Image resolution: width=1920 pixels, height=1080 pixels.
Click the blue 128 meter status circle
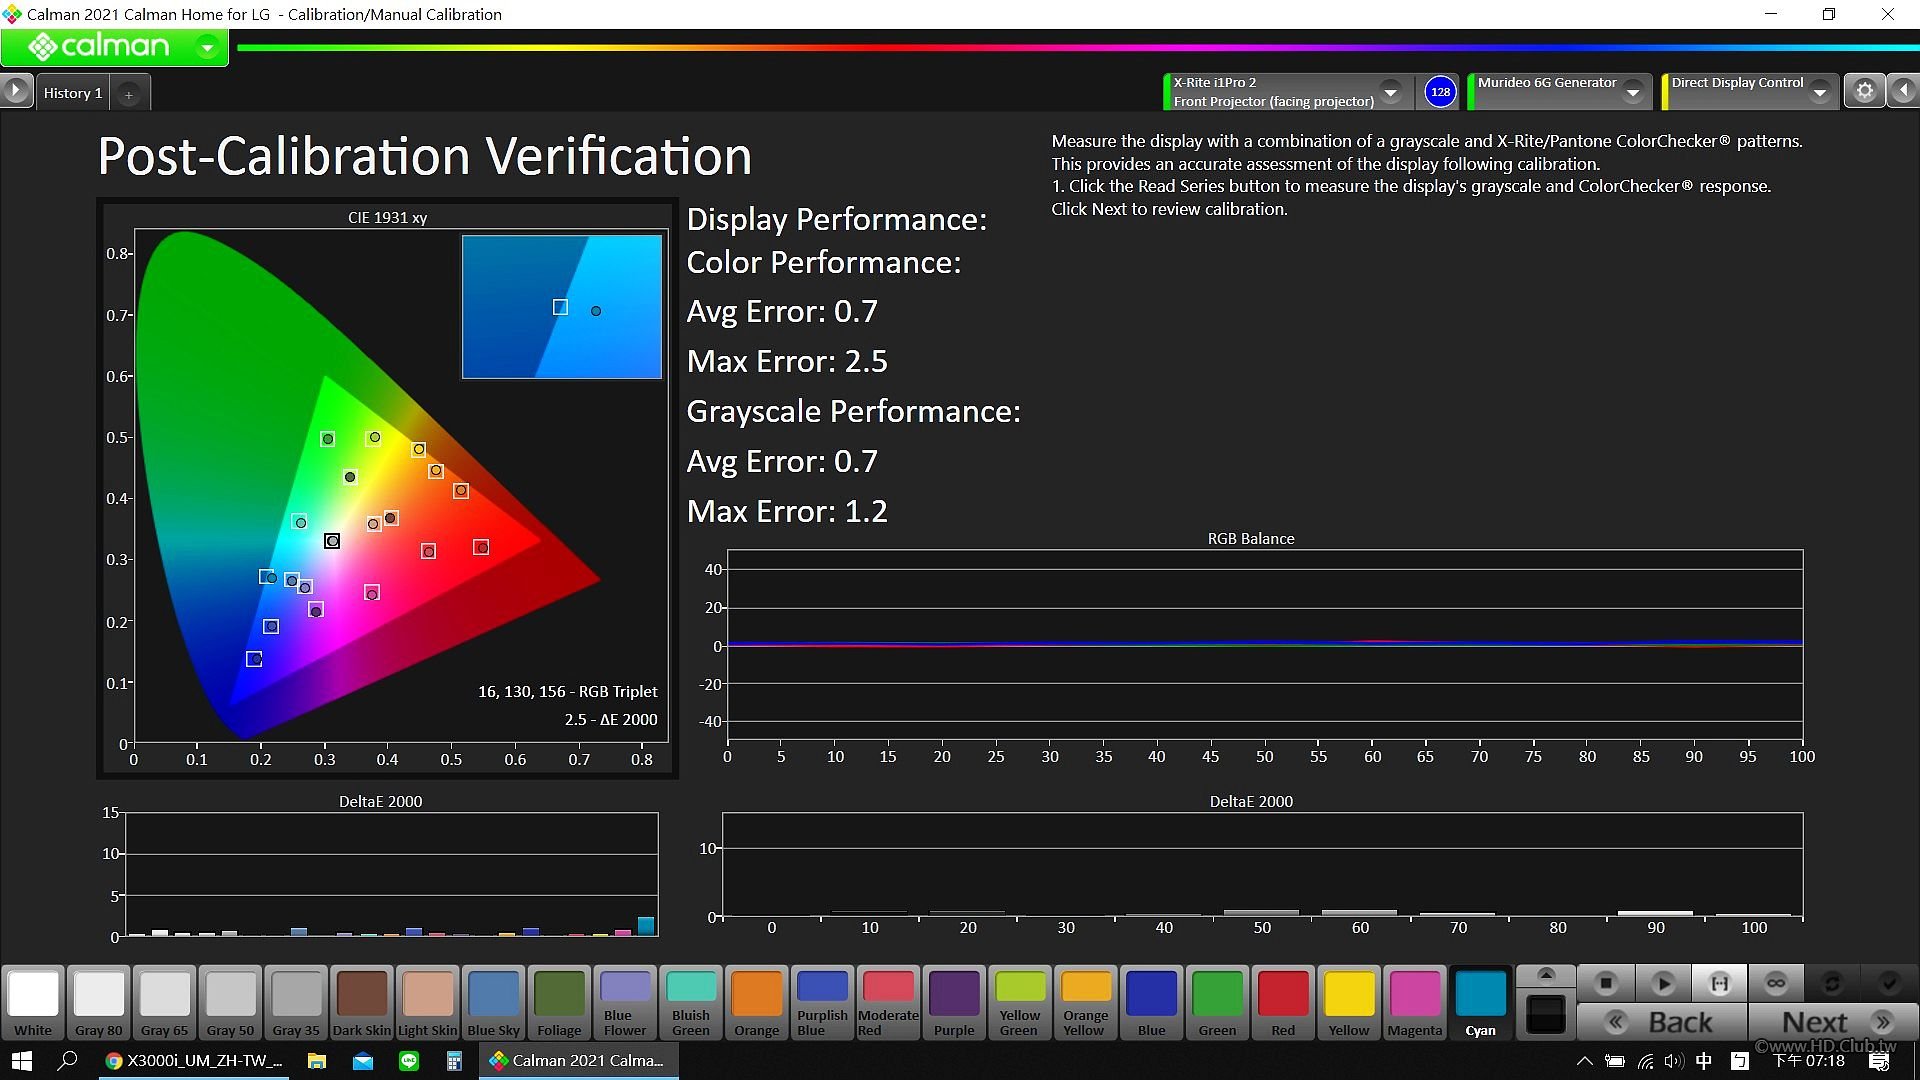click(1440, 92)
